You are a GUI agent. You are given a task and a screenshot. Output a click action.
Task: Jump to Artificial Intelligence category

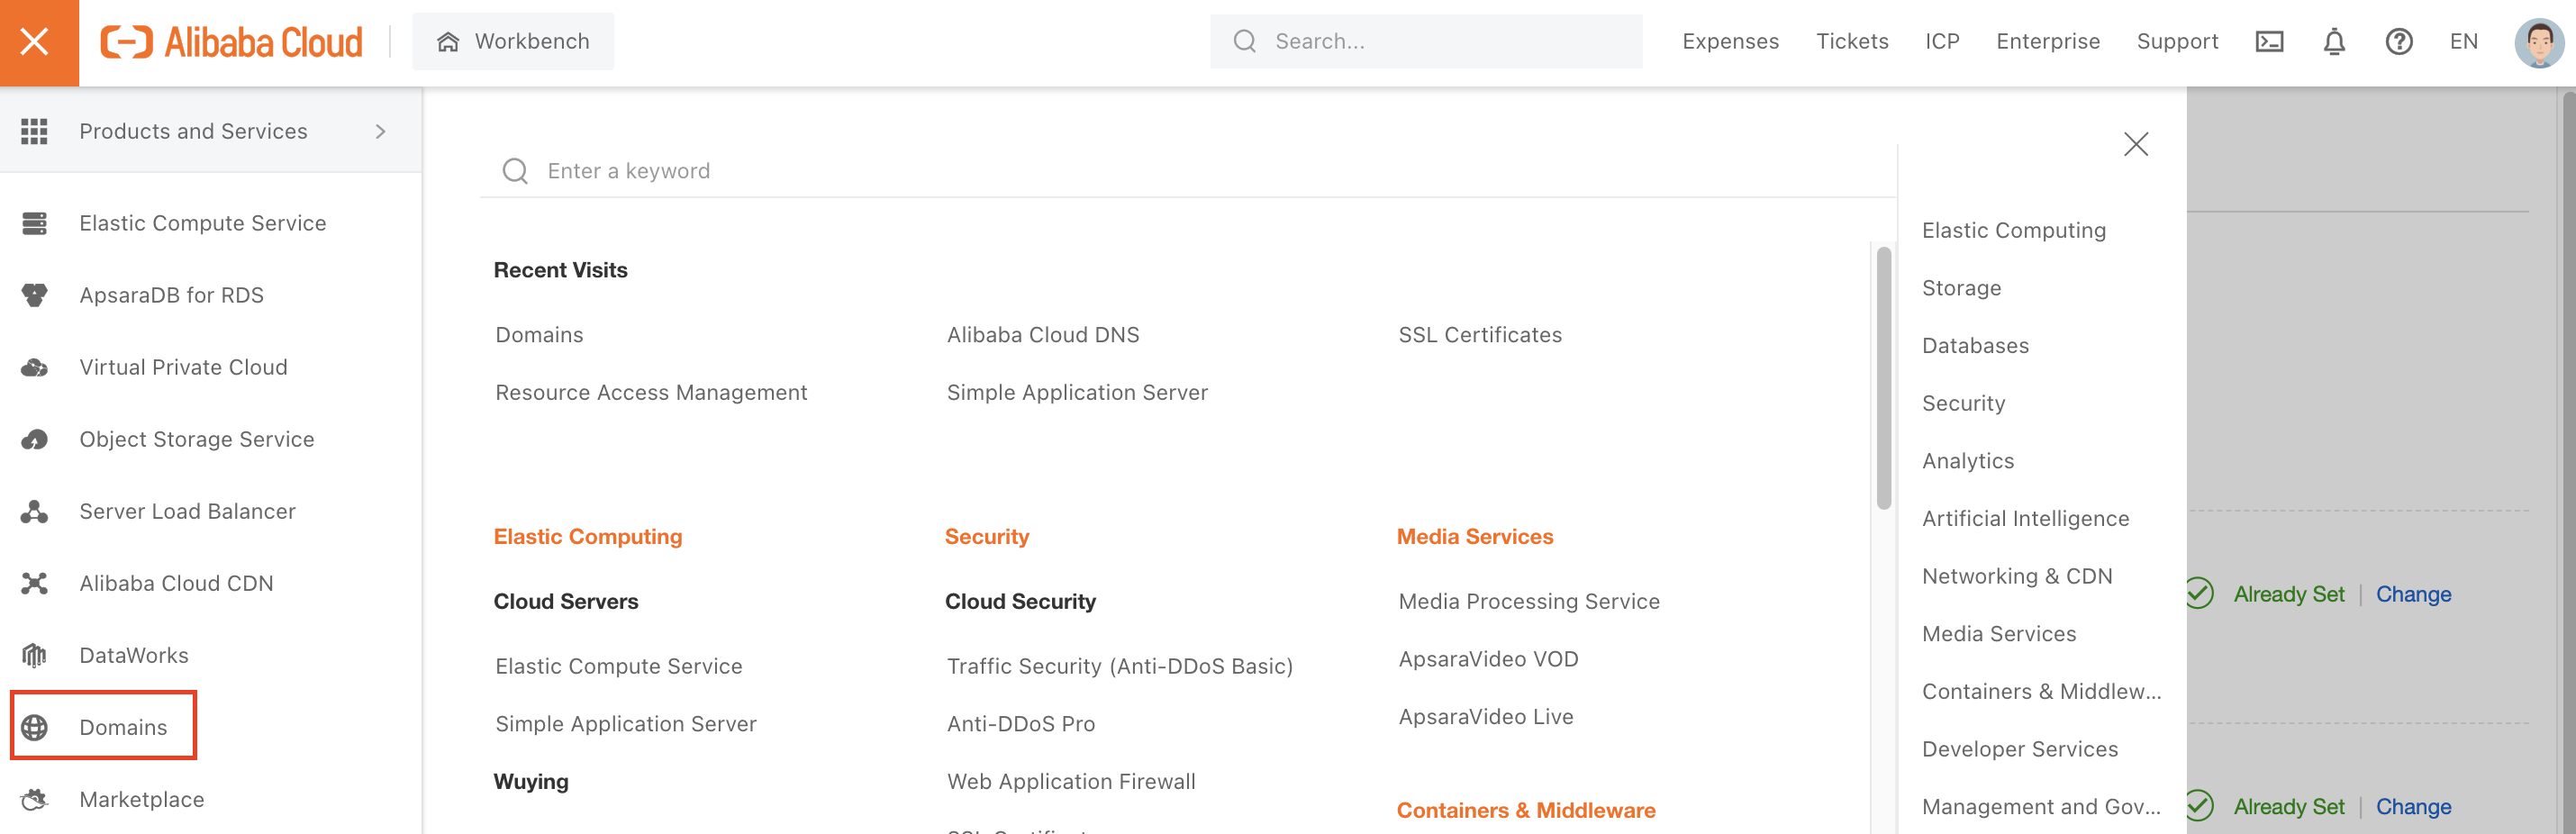pyautogui.click(x=2025, y=519)
